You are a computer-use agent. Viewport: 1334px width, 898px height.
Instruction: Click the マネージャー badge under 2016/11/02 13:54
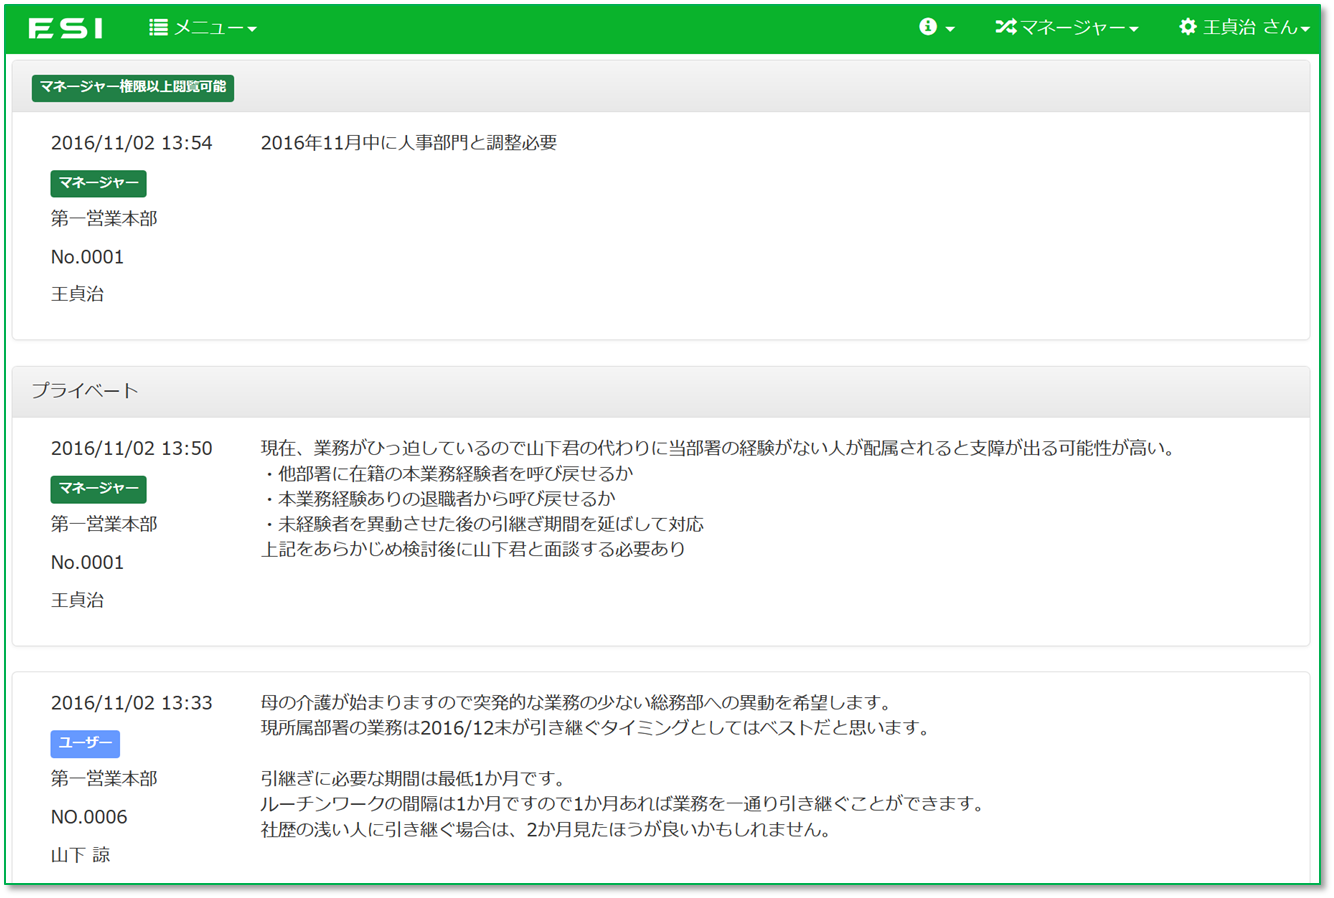click(99, 184)
